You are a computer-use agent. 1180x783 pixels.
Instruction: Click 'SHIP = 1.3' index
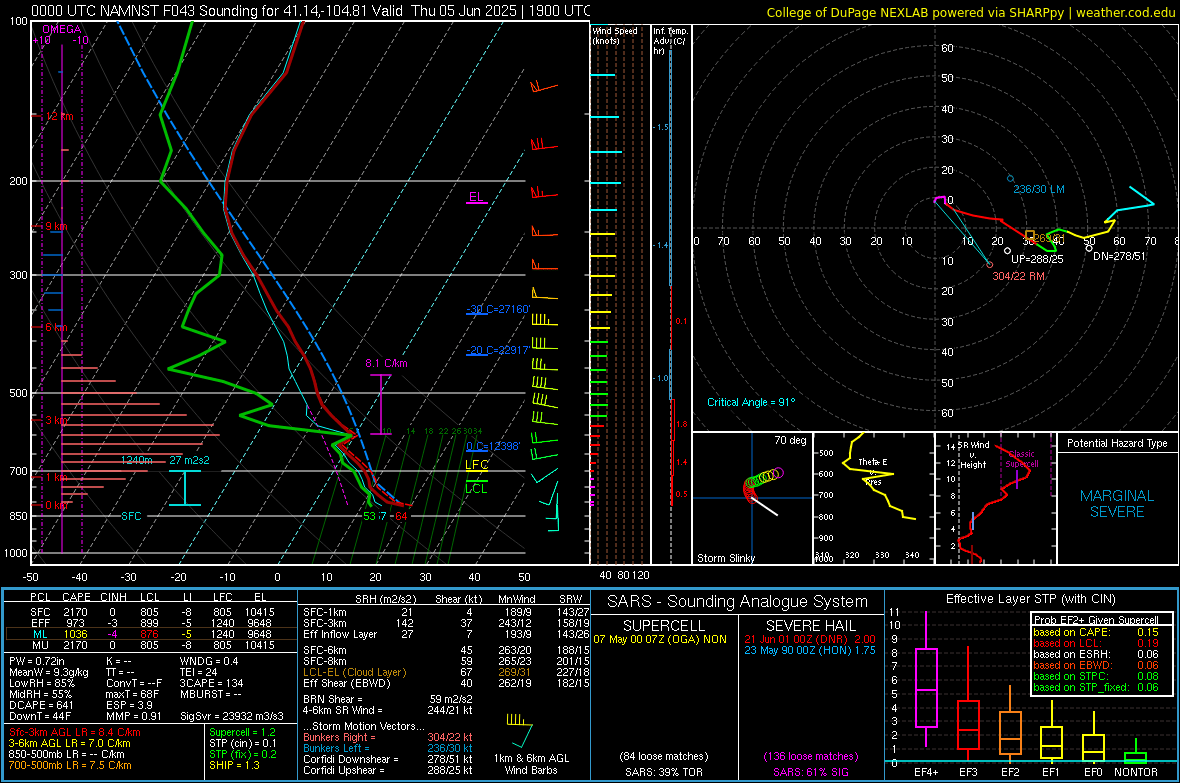pos(234,765)
